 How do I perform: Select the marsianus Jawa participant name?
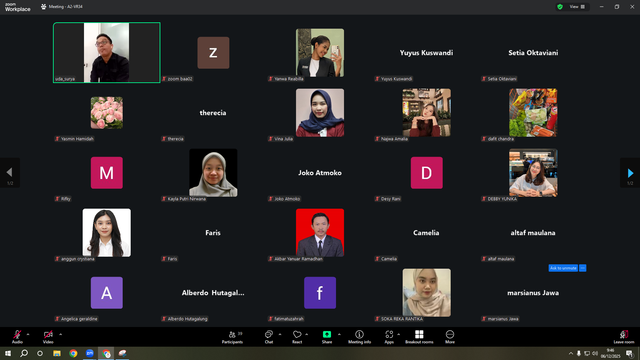coord(533,293)
